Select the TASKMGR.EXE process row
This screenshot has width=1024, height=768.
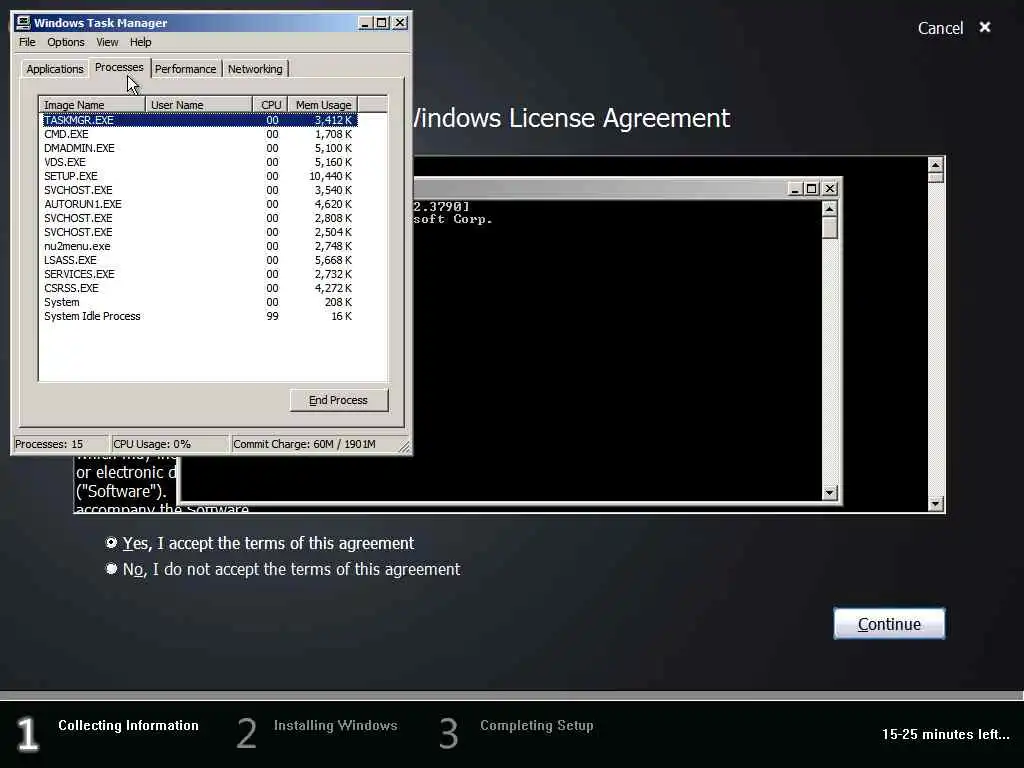pos(199,120)
